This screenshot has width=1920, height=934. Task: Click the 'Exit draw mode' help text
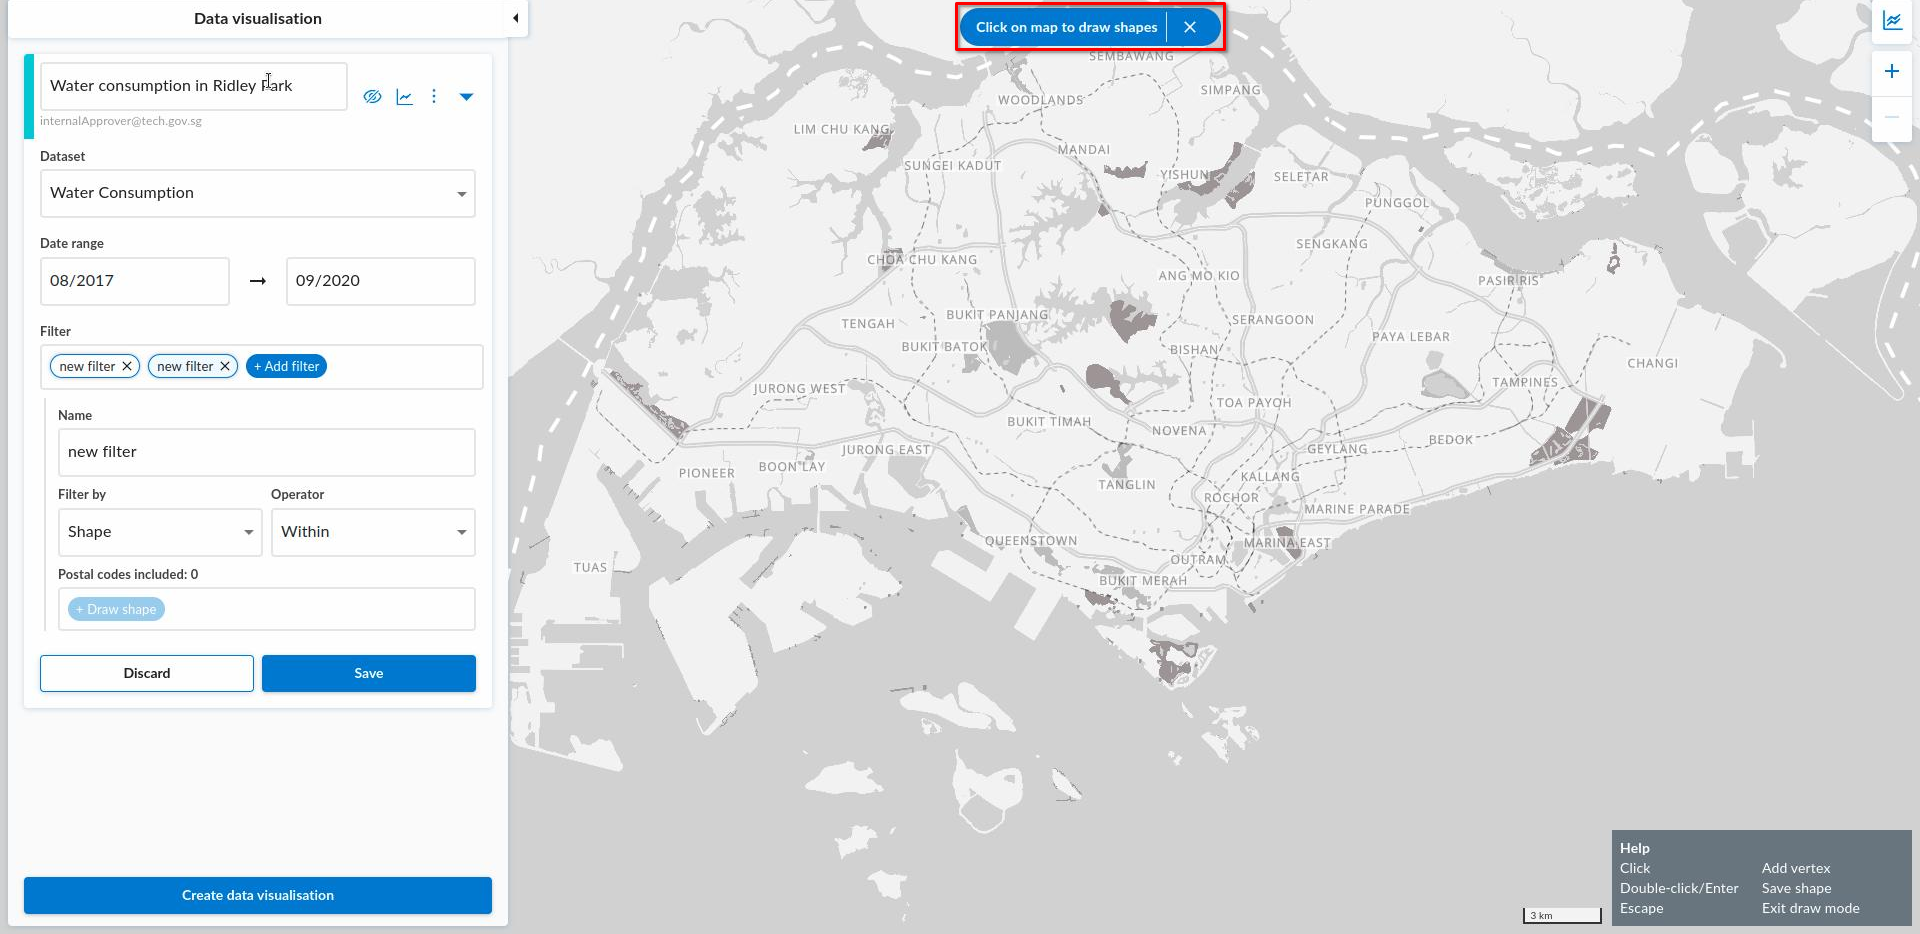coord(1811,908)
